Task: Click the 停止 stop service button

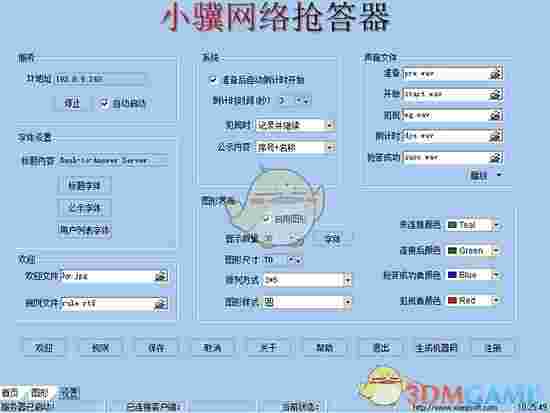Action: (x=72, y=104)
